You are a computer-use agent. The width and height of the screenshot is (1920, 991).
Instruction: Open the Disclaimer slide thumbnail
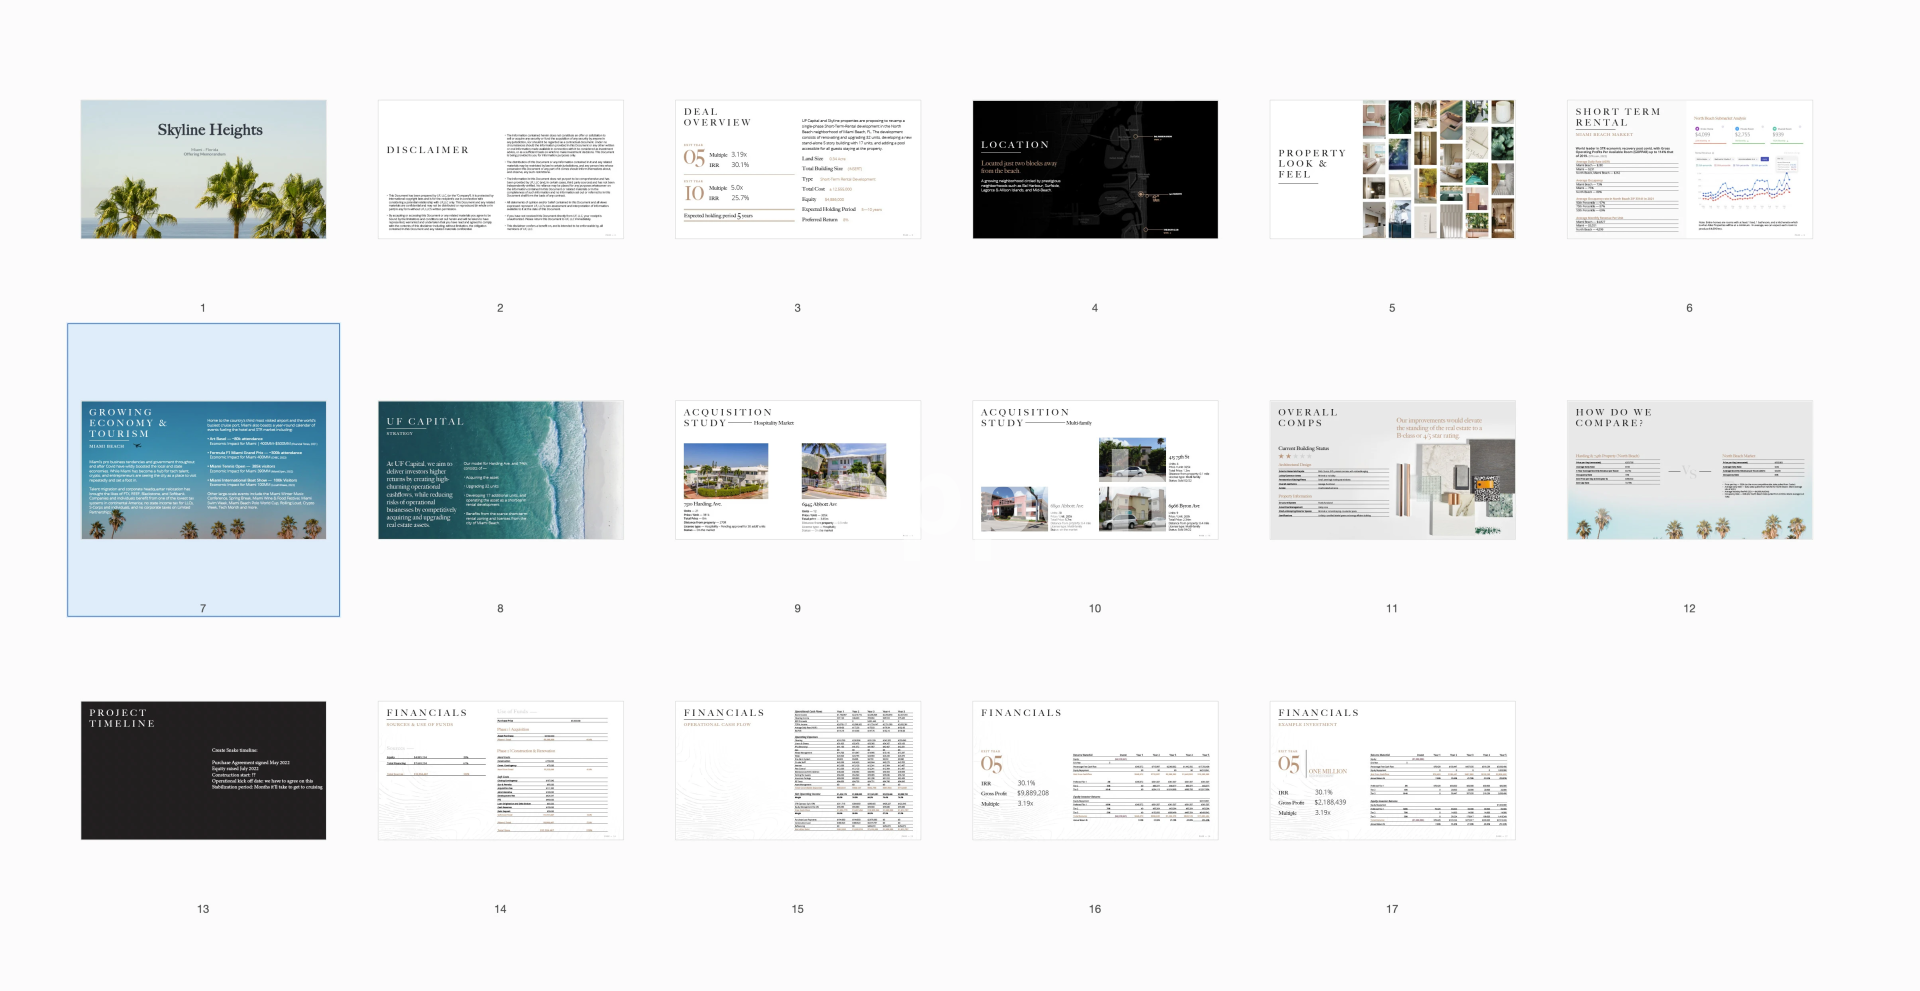tap(500, 169)
